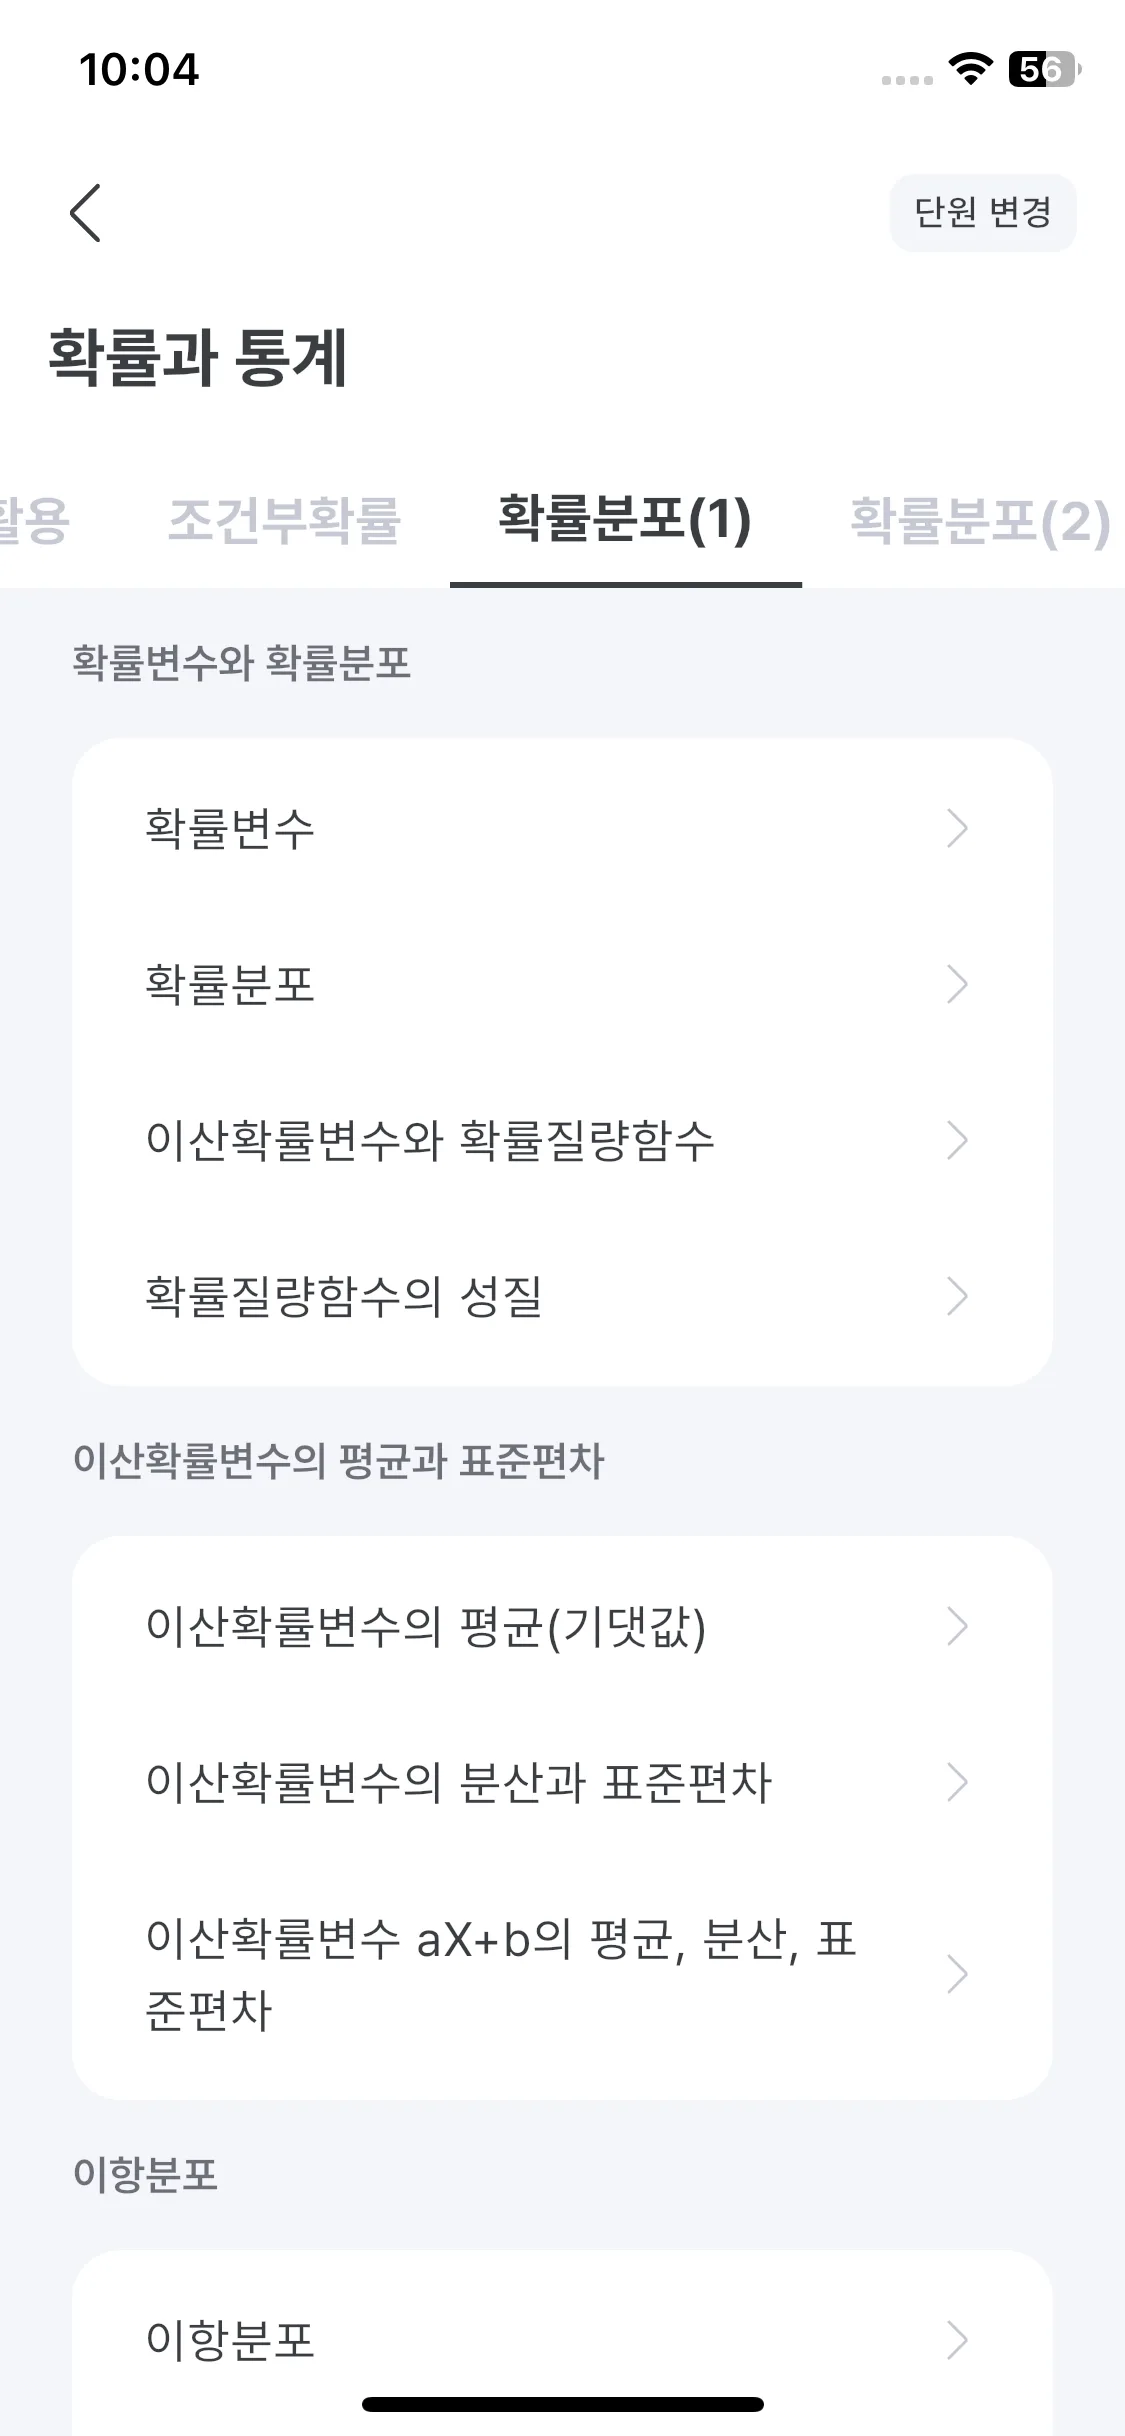Image resolution: width=1125 pixels, height=2436 pixels.
Task: Click the chevron beside 확률질량함수의 성질
Action: click(x=957, y=1297)
